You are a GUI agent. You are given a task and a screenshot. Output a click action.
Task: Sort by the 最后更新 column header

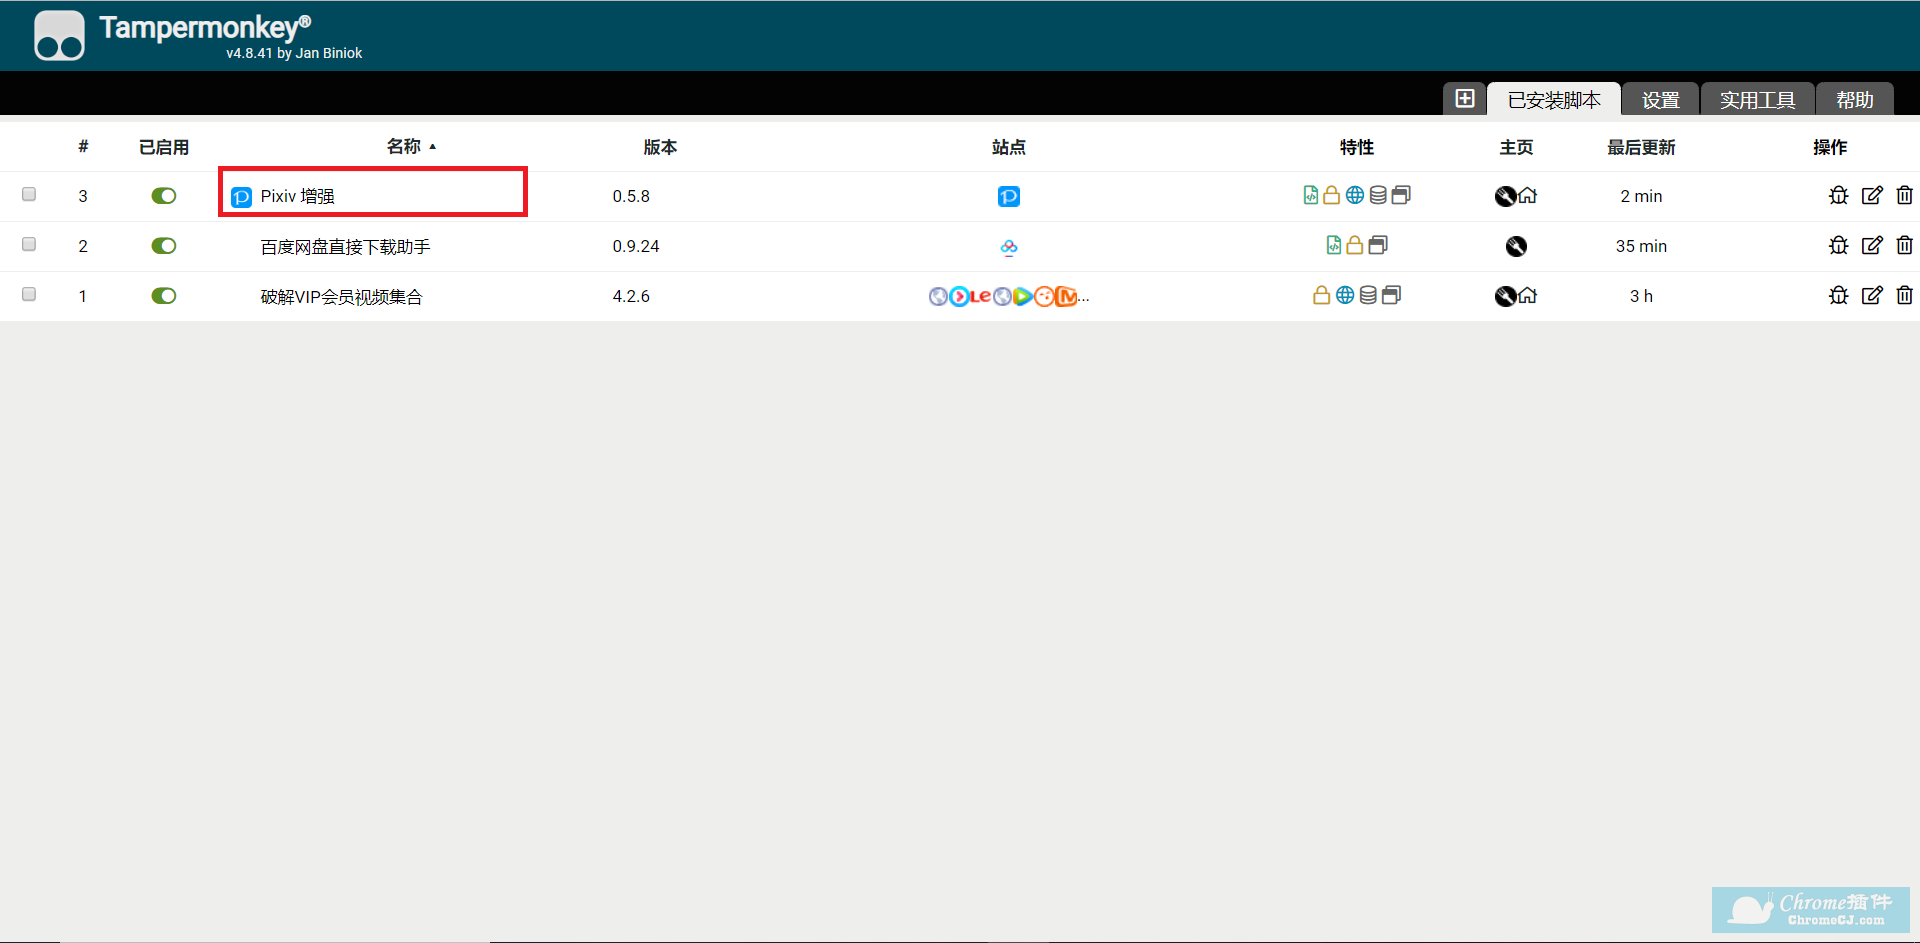tap(1641, 147)
